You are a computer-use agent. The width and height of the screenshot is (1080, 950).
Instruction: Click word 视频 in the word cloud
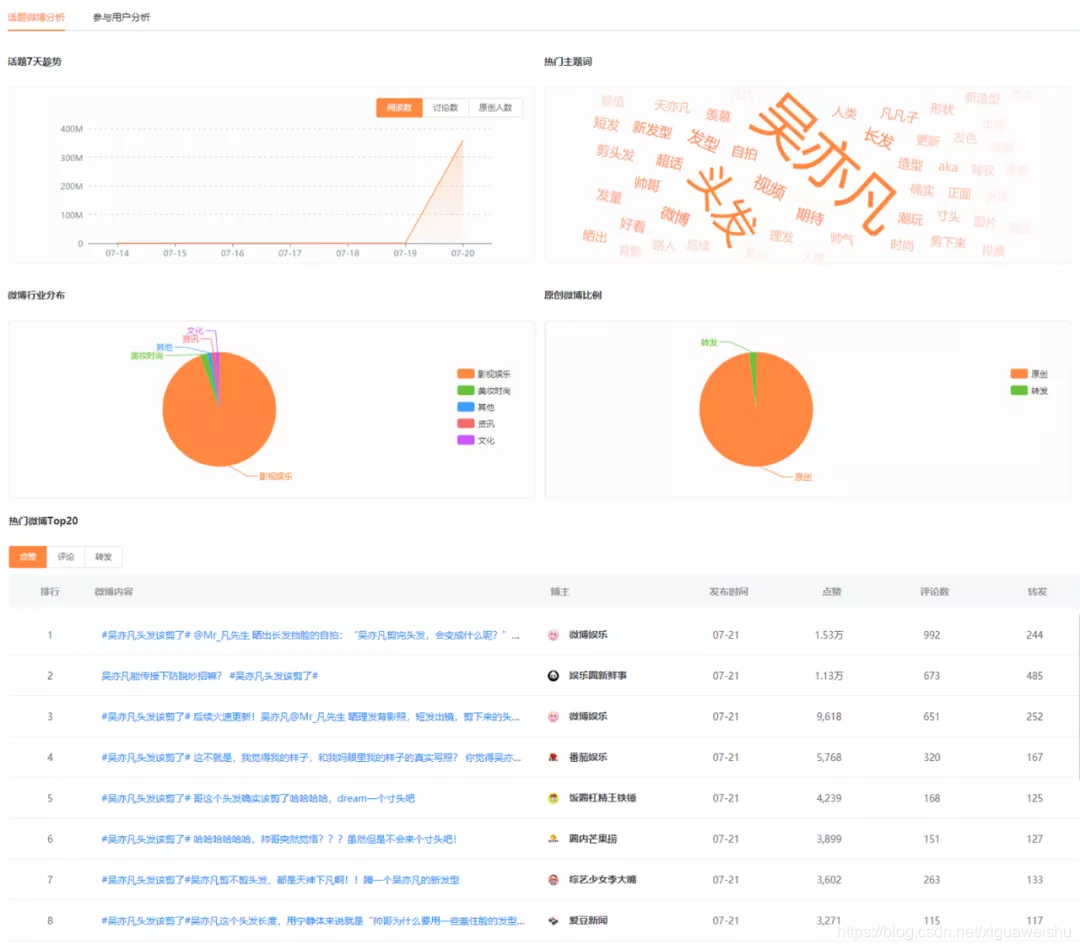click(x=769, y=187)
